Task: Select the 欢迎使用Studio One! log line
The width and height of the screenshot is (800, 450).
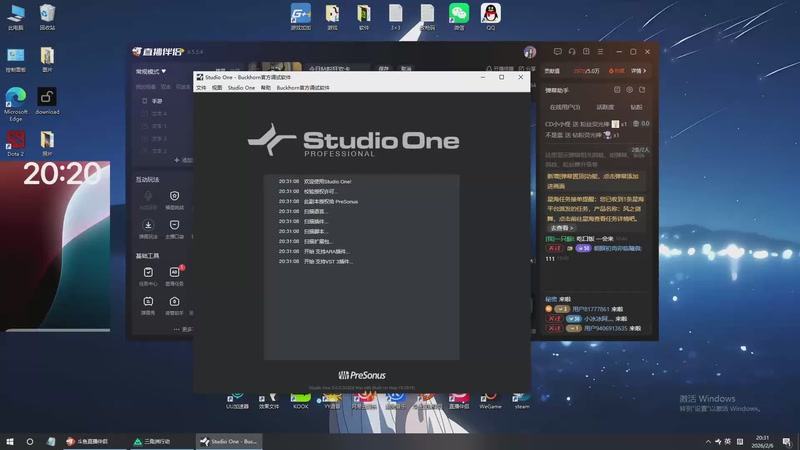Action: pyautogui.click(x=327, y=181)
